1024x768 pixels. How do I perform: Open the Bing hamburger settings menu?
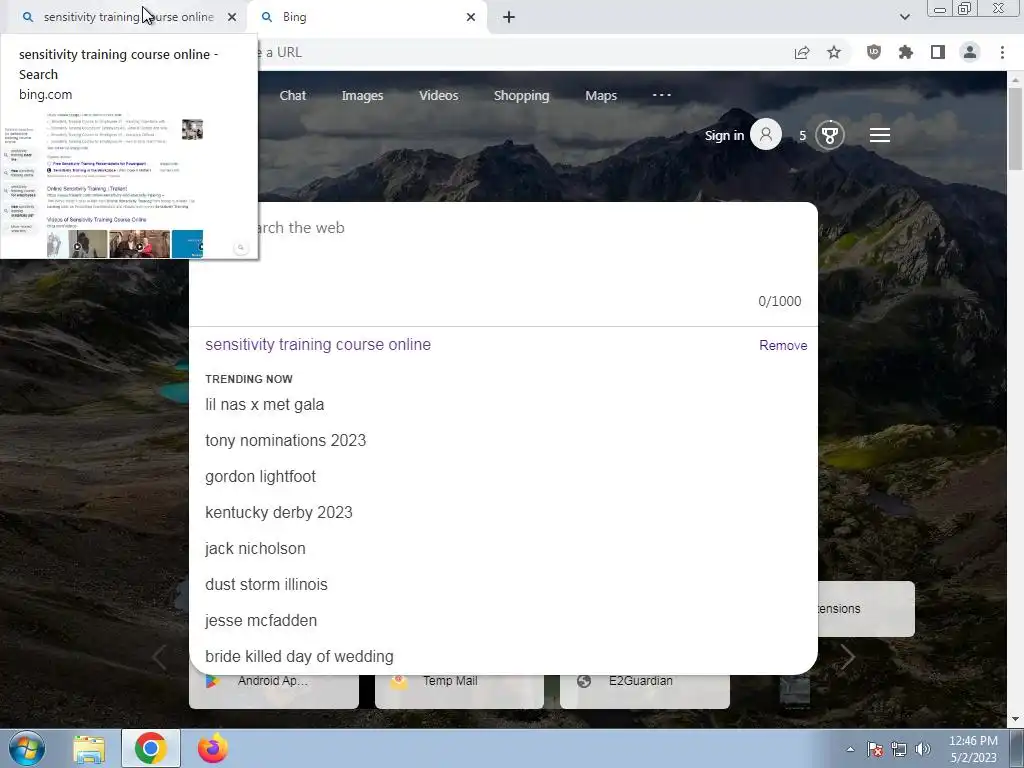tap(880, 135)
